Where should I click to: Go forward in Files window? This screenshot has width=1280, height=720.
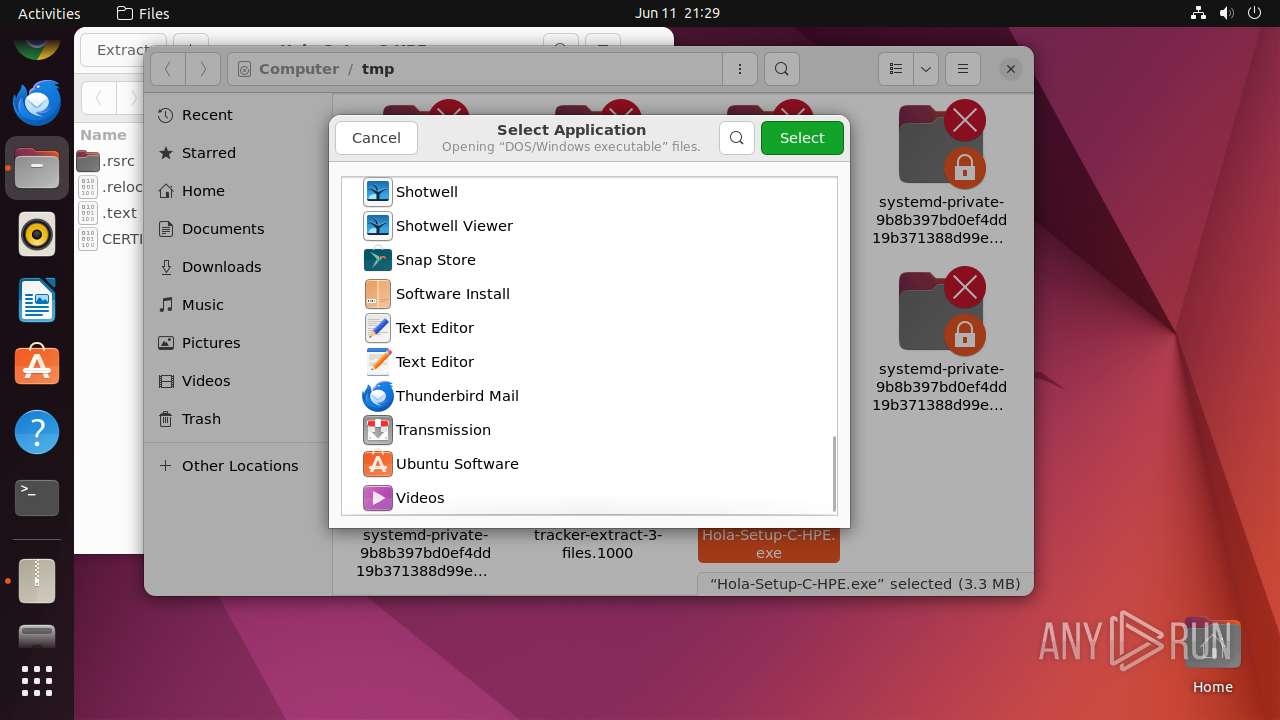click(x=203, y=69)
